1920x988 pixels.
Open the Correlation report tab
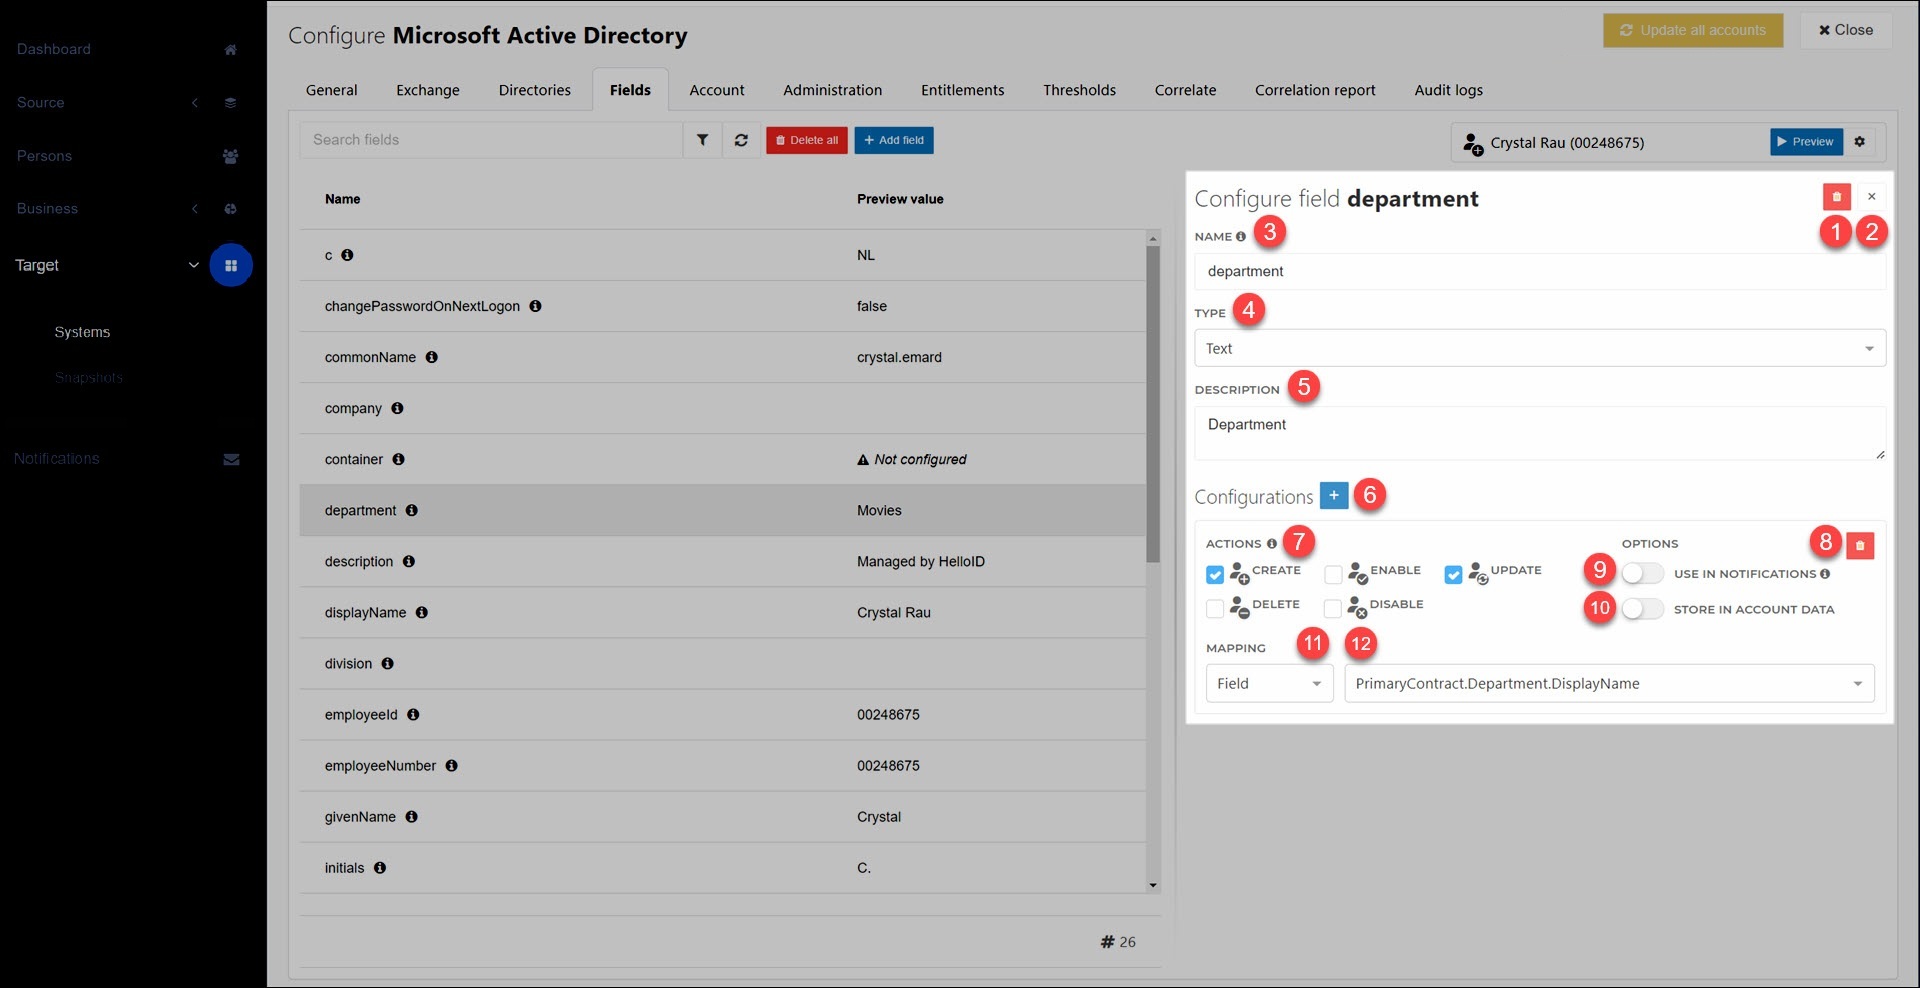1315,90
